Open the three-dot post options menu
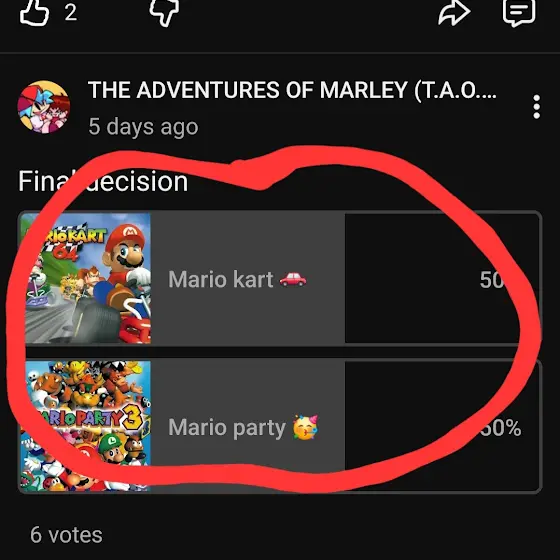This screenshot has height=560, width=560. click(x=536, y=107)
